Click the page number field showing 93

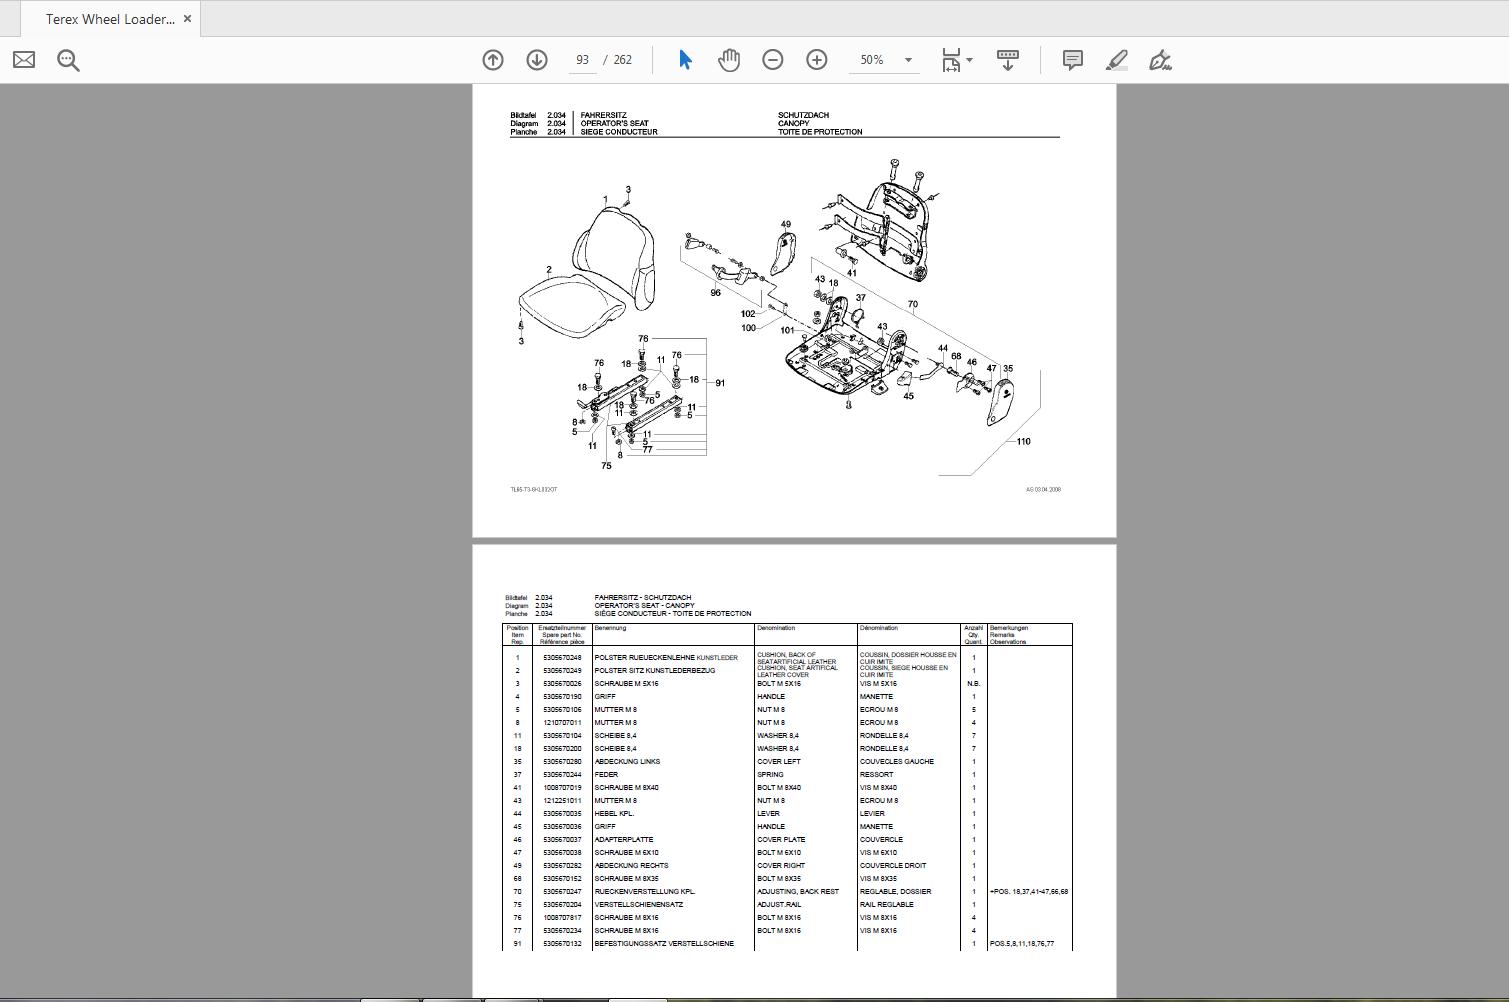[x=582, y=60]
